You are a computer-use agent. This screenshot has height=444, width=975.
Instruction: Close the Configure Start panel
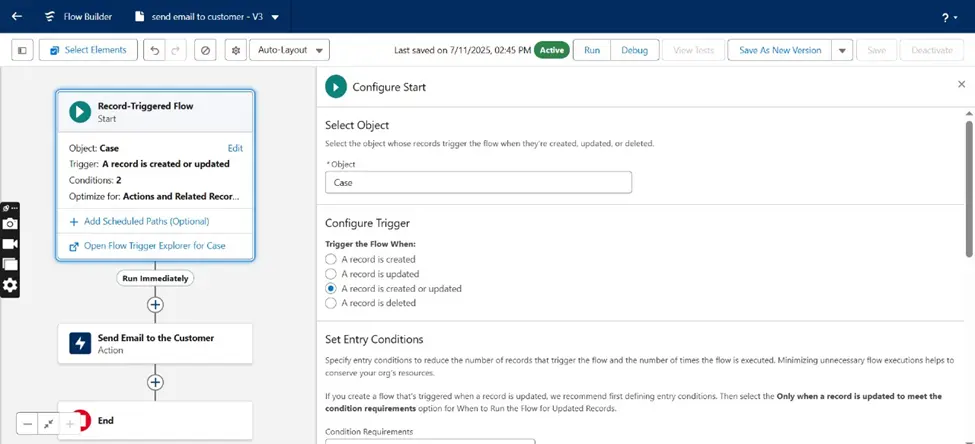click(x=961, y=85)
